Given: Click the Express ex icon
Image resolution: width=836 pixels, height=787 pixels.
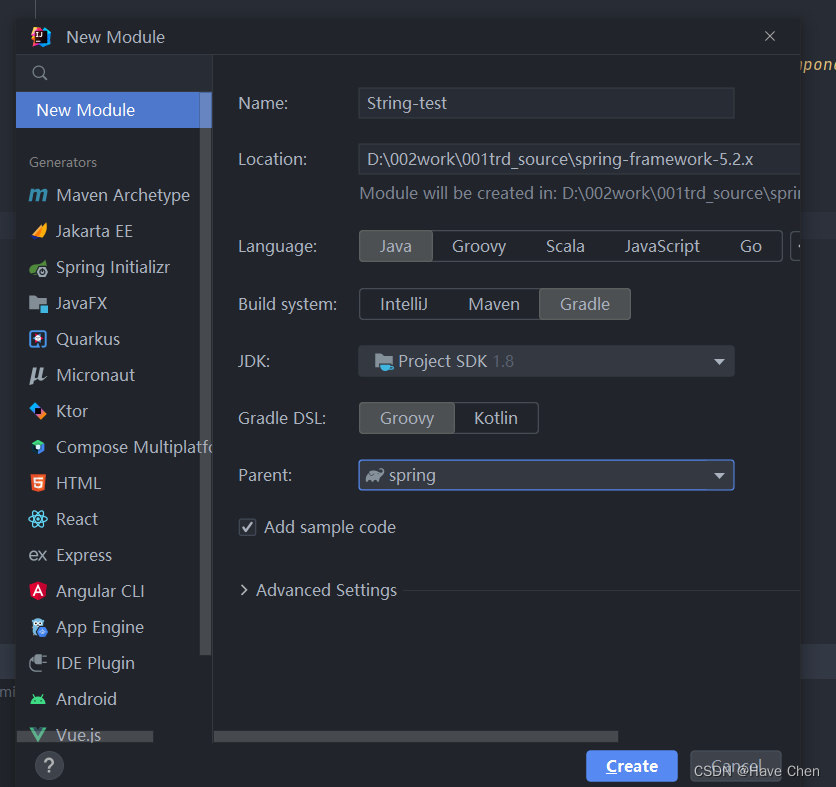Looking at the screenshot, I should pyautogui.click(x=38, y=555).
